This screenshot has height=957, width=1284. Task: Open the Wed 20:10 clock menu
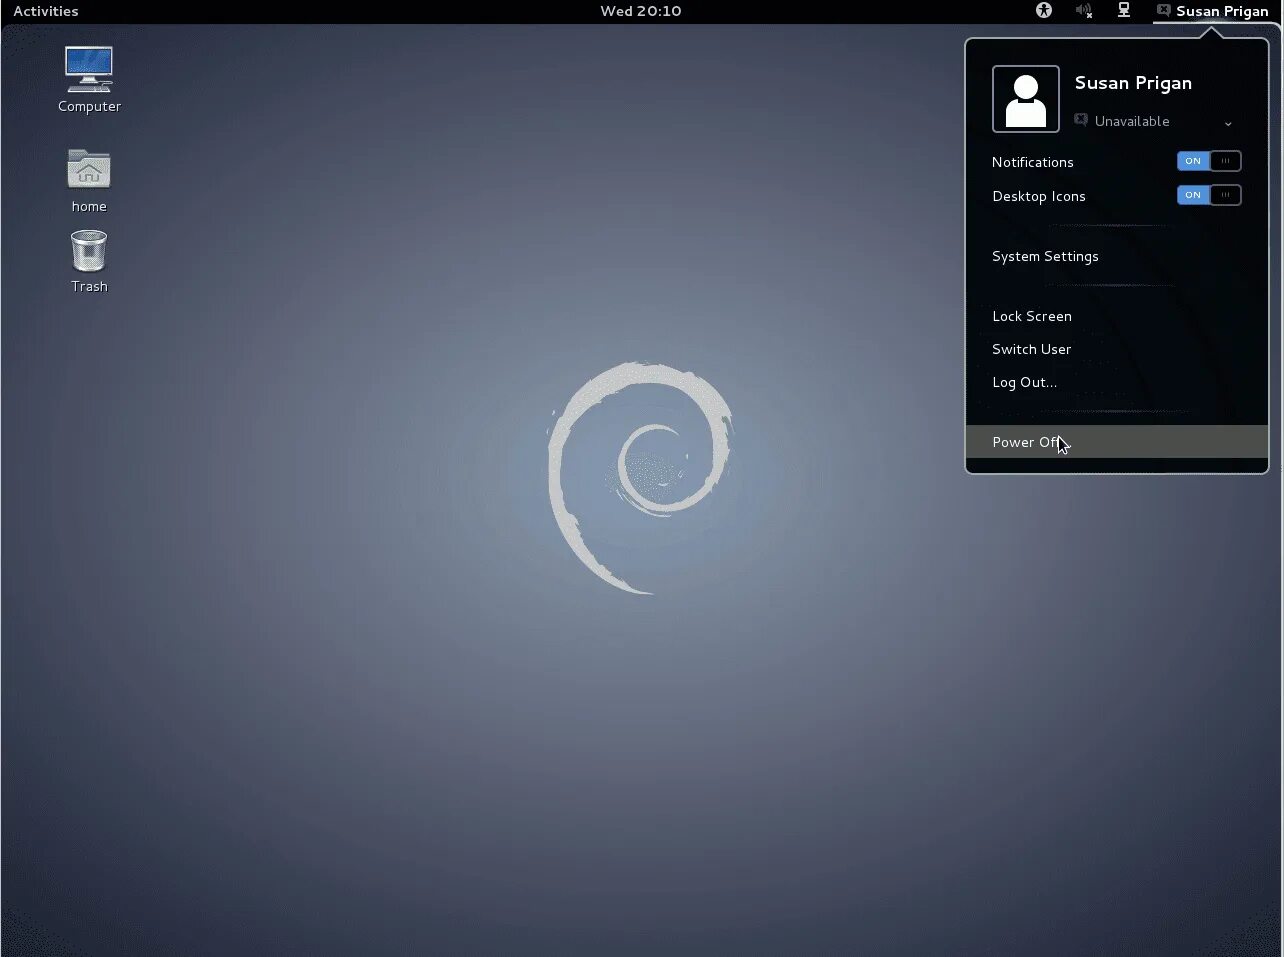click(641, 11)
